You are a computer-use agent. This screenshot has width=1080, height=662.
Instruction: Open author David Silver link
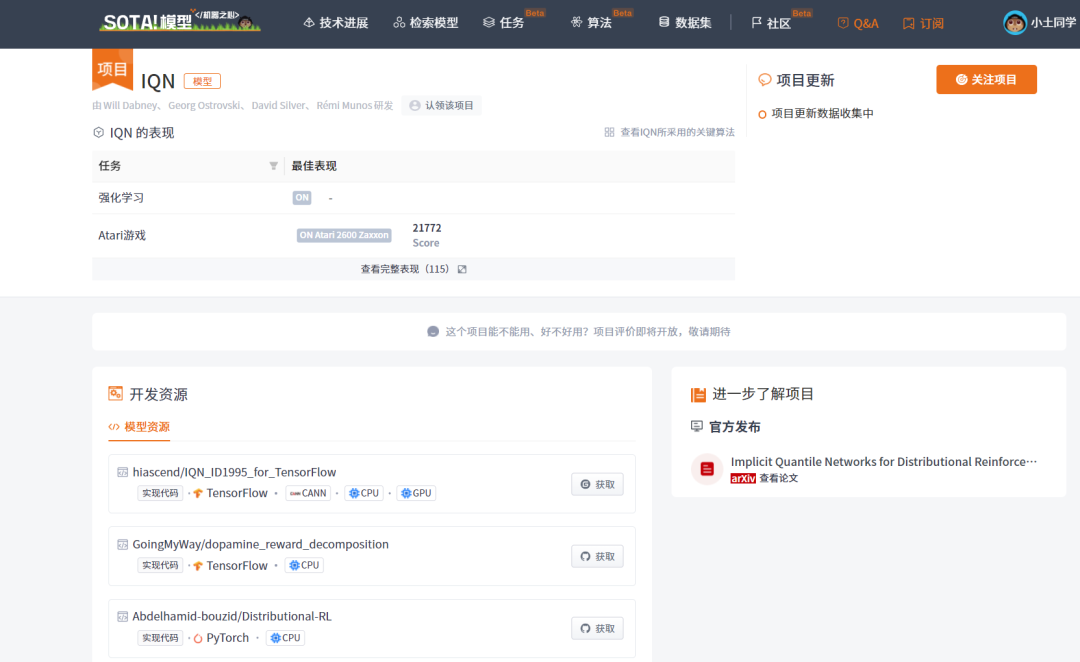[x=278, y=105]
